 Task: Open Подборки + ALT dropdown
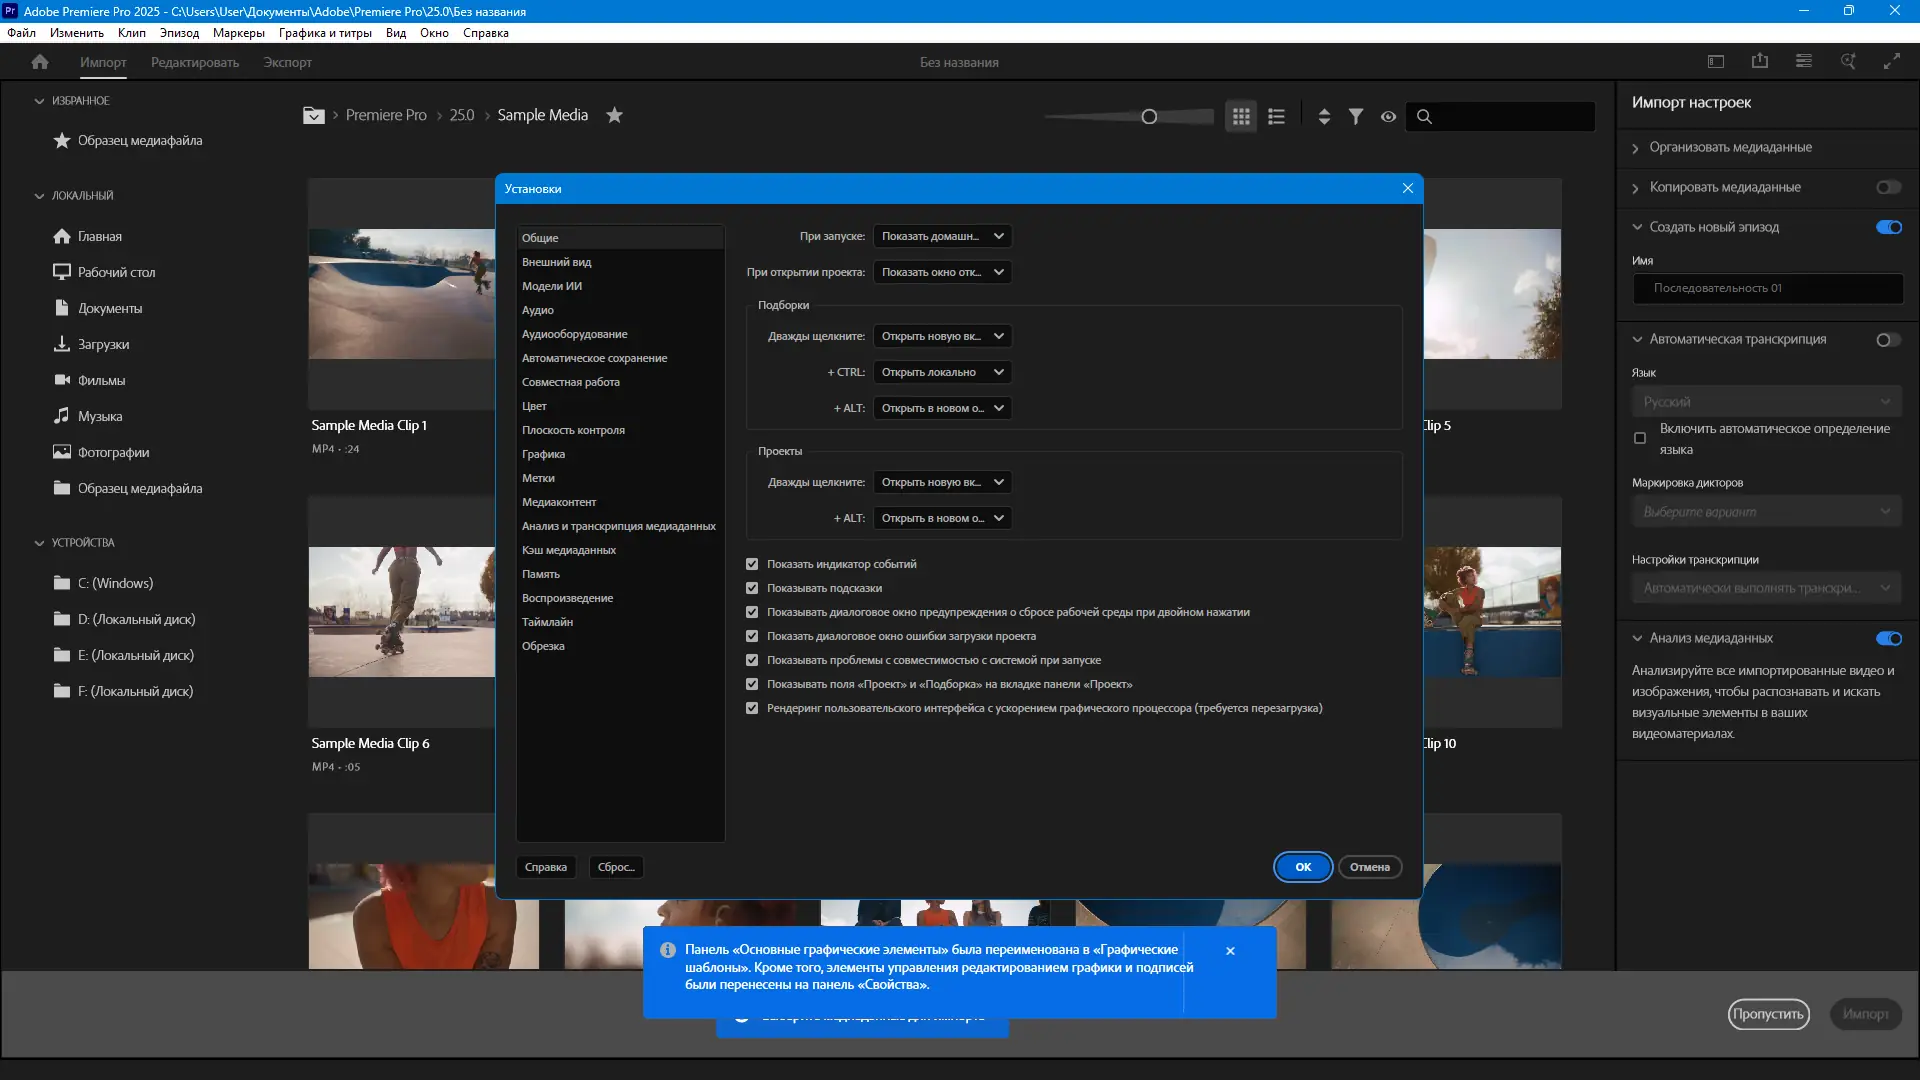tap(942, 408)
